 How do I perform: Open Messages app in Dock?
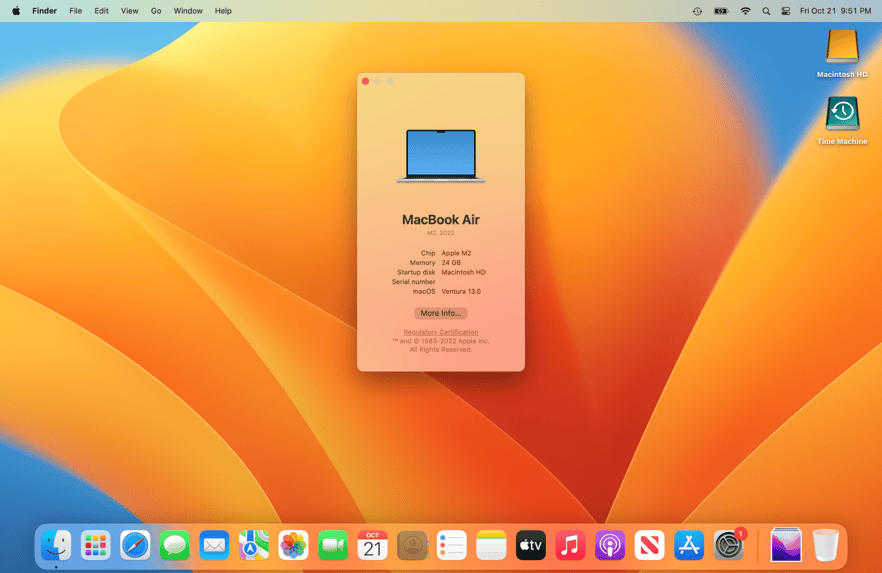[x=174, y=545]
